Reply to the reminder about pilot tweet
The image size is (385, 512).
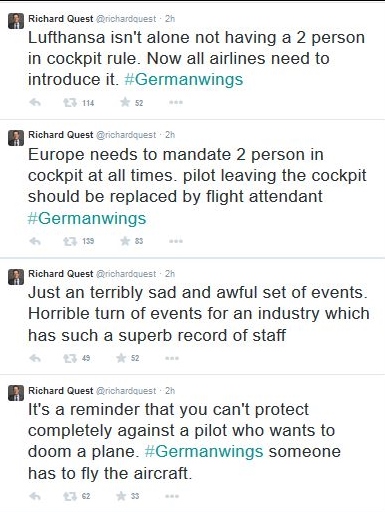point(35,496)
